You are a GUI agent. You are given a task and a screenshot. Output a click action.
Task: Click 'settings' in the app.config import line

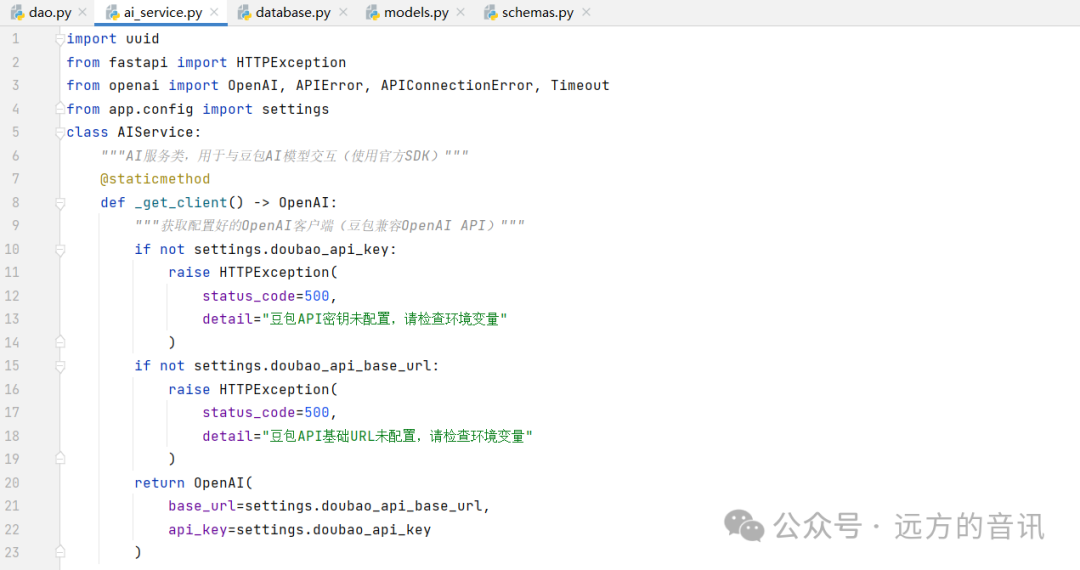coord(295,109)
